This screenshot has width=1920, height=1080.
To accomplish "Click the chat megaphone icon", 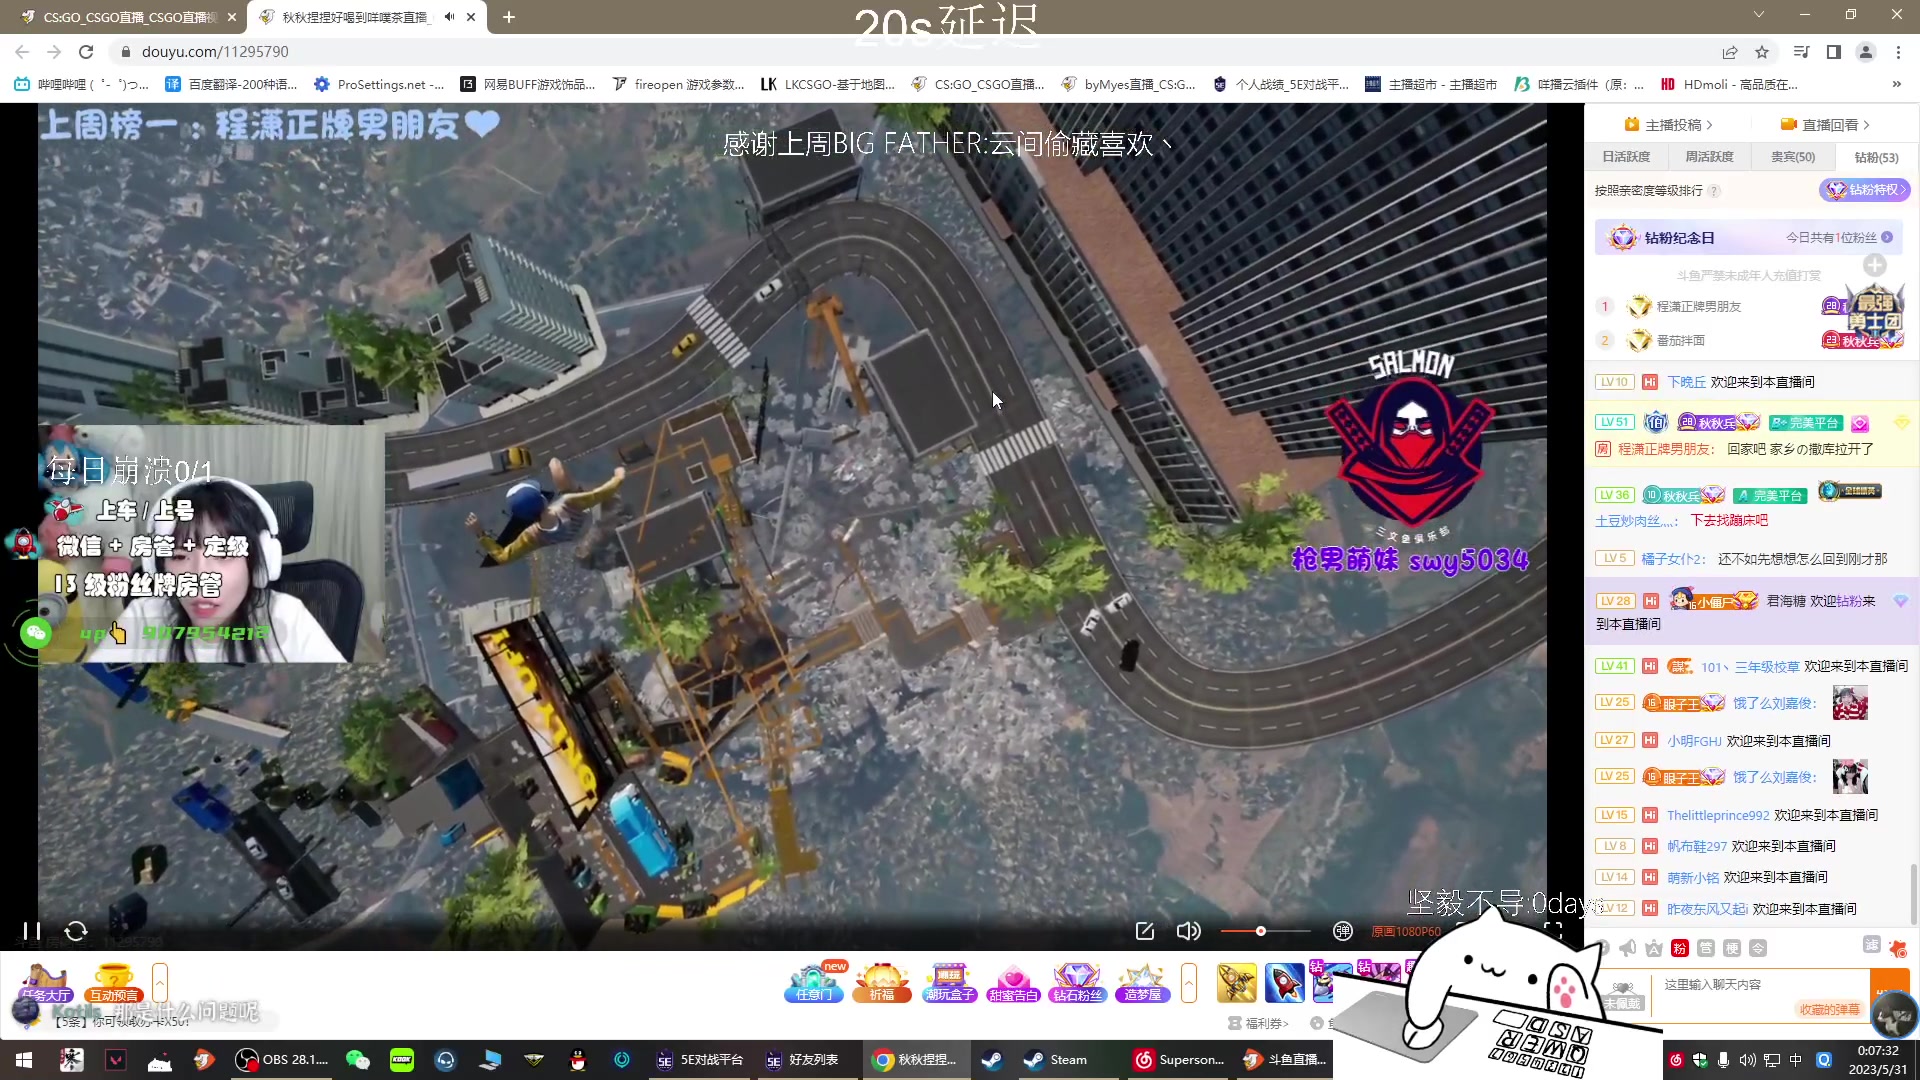I will [1628, 948].
